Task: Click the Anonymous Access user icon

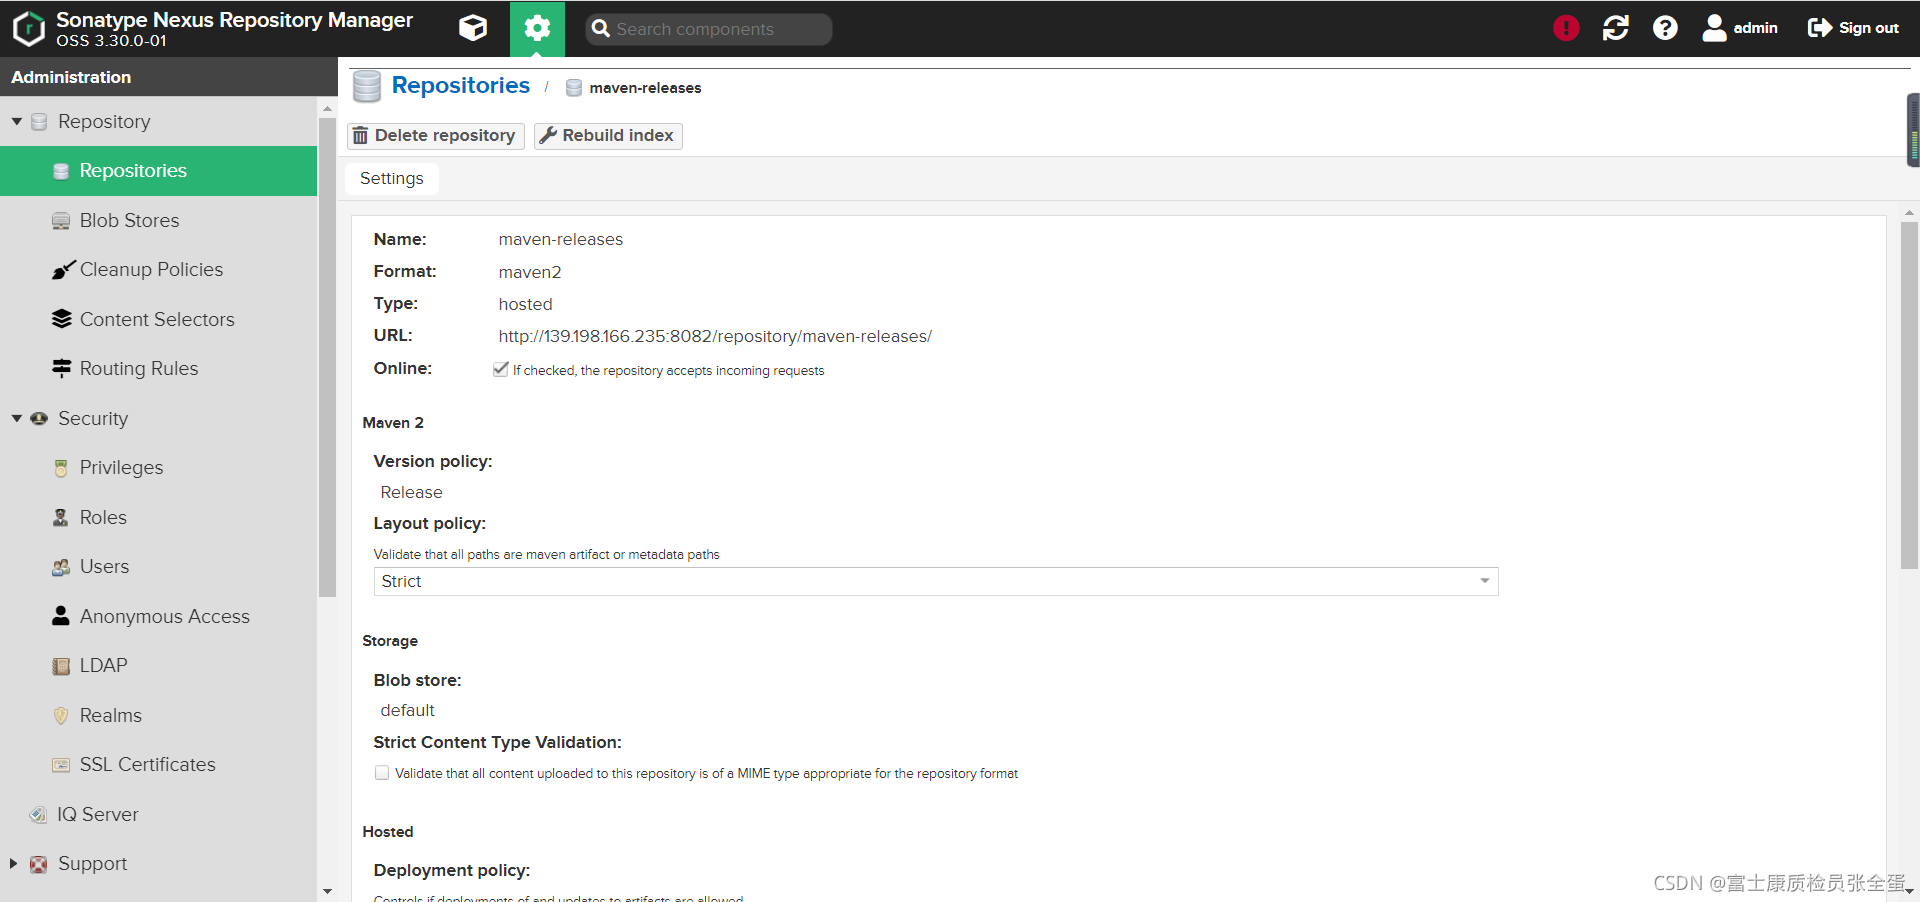Action: coord(61,615)
